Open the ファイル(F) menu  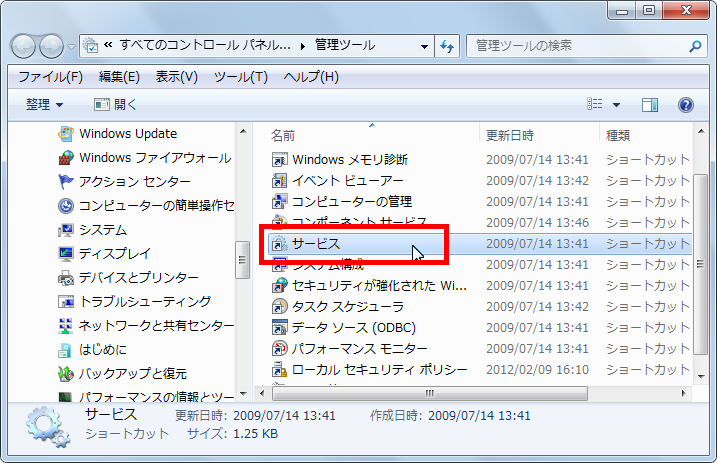(x=50, y=77)
